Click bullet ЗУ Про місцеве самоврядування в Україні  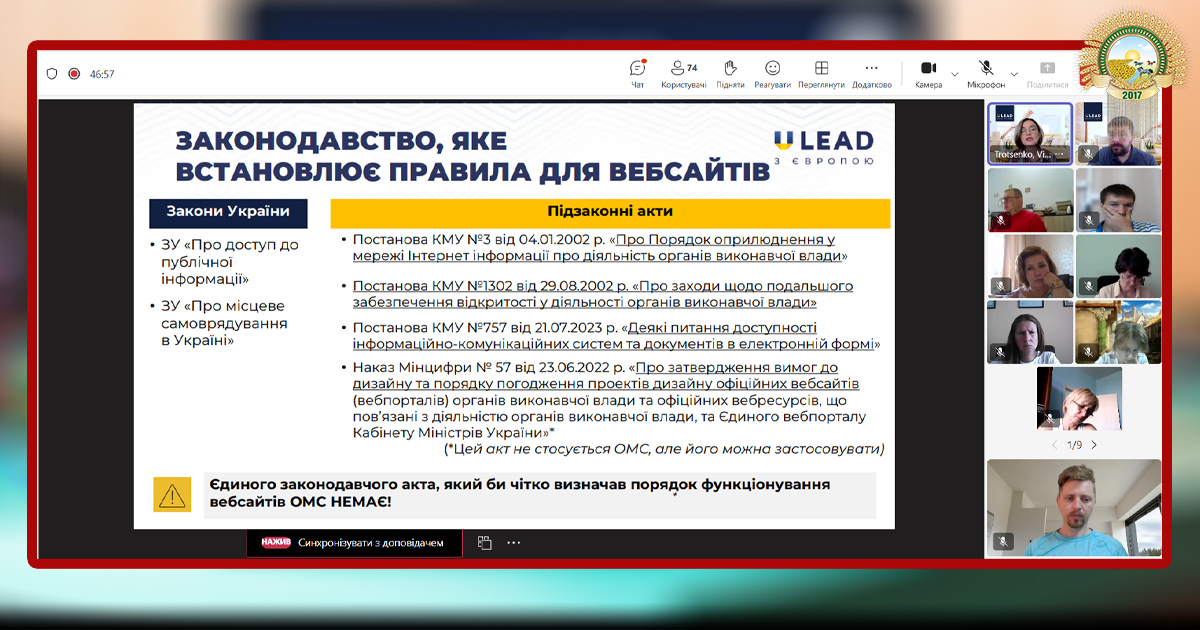coord(223,323)
